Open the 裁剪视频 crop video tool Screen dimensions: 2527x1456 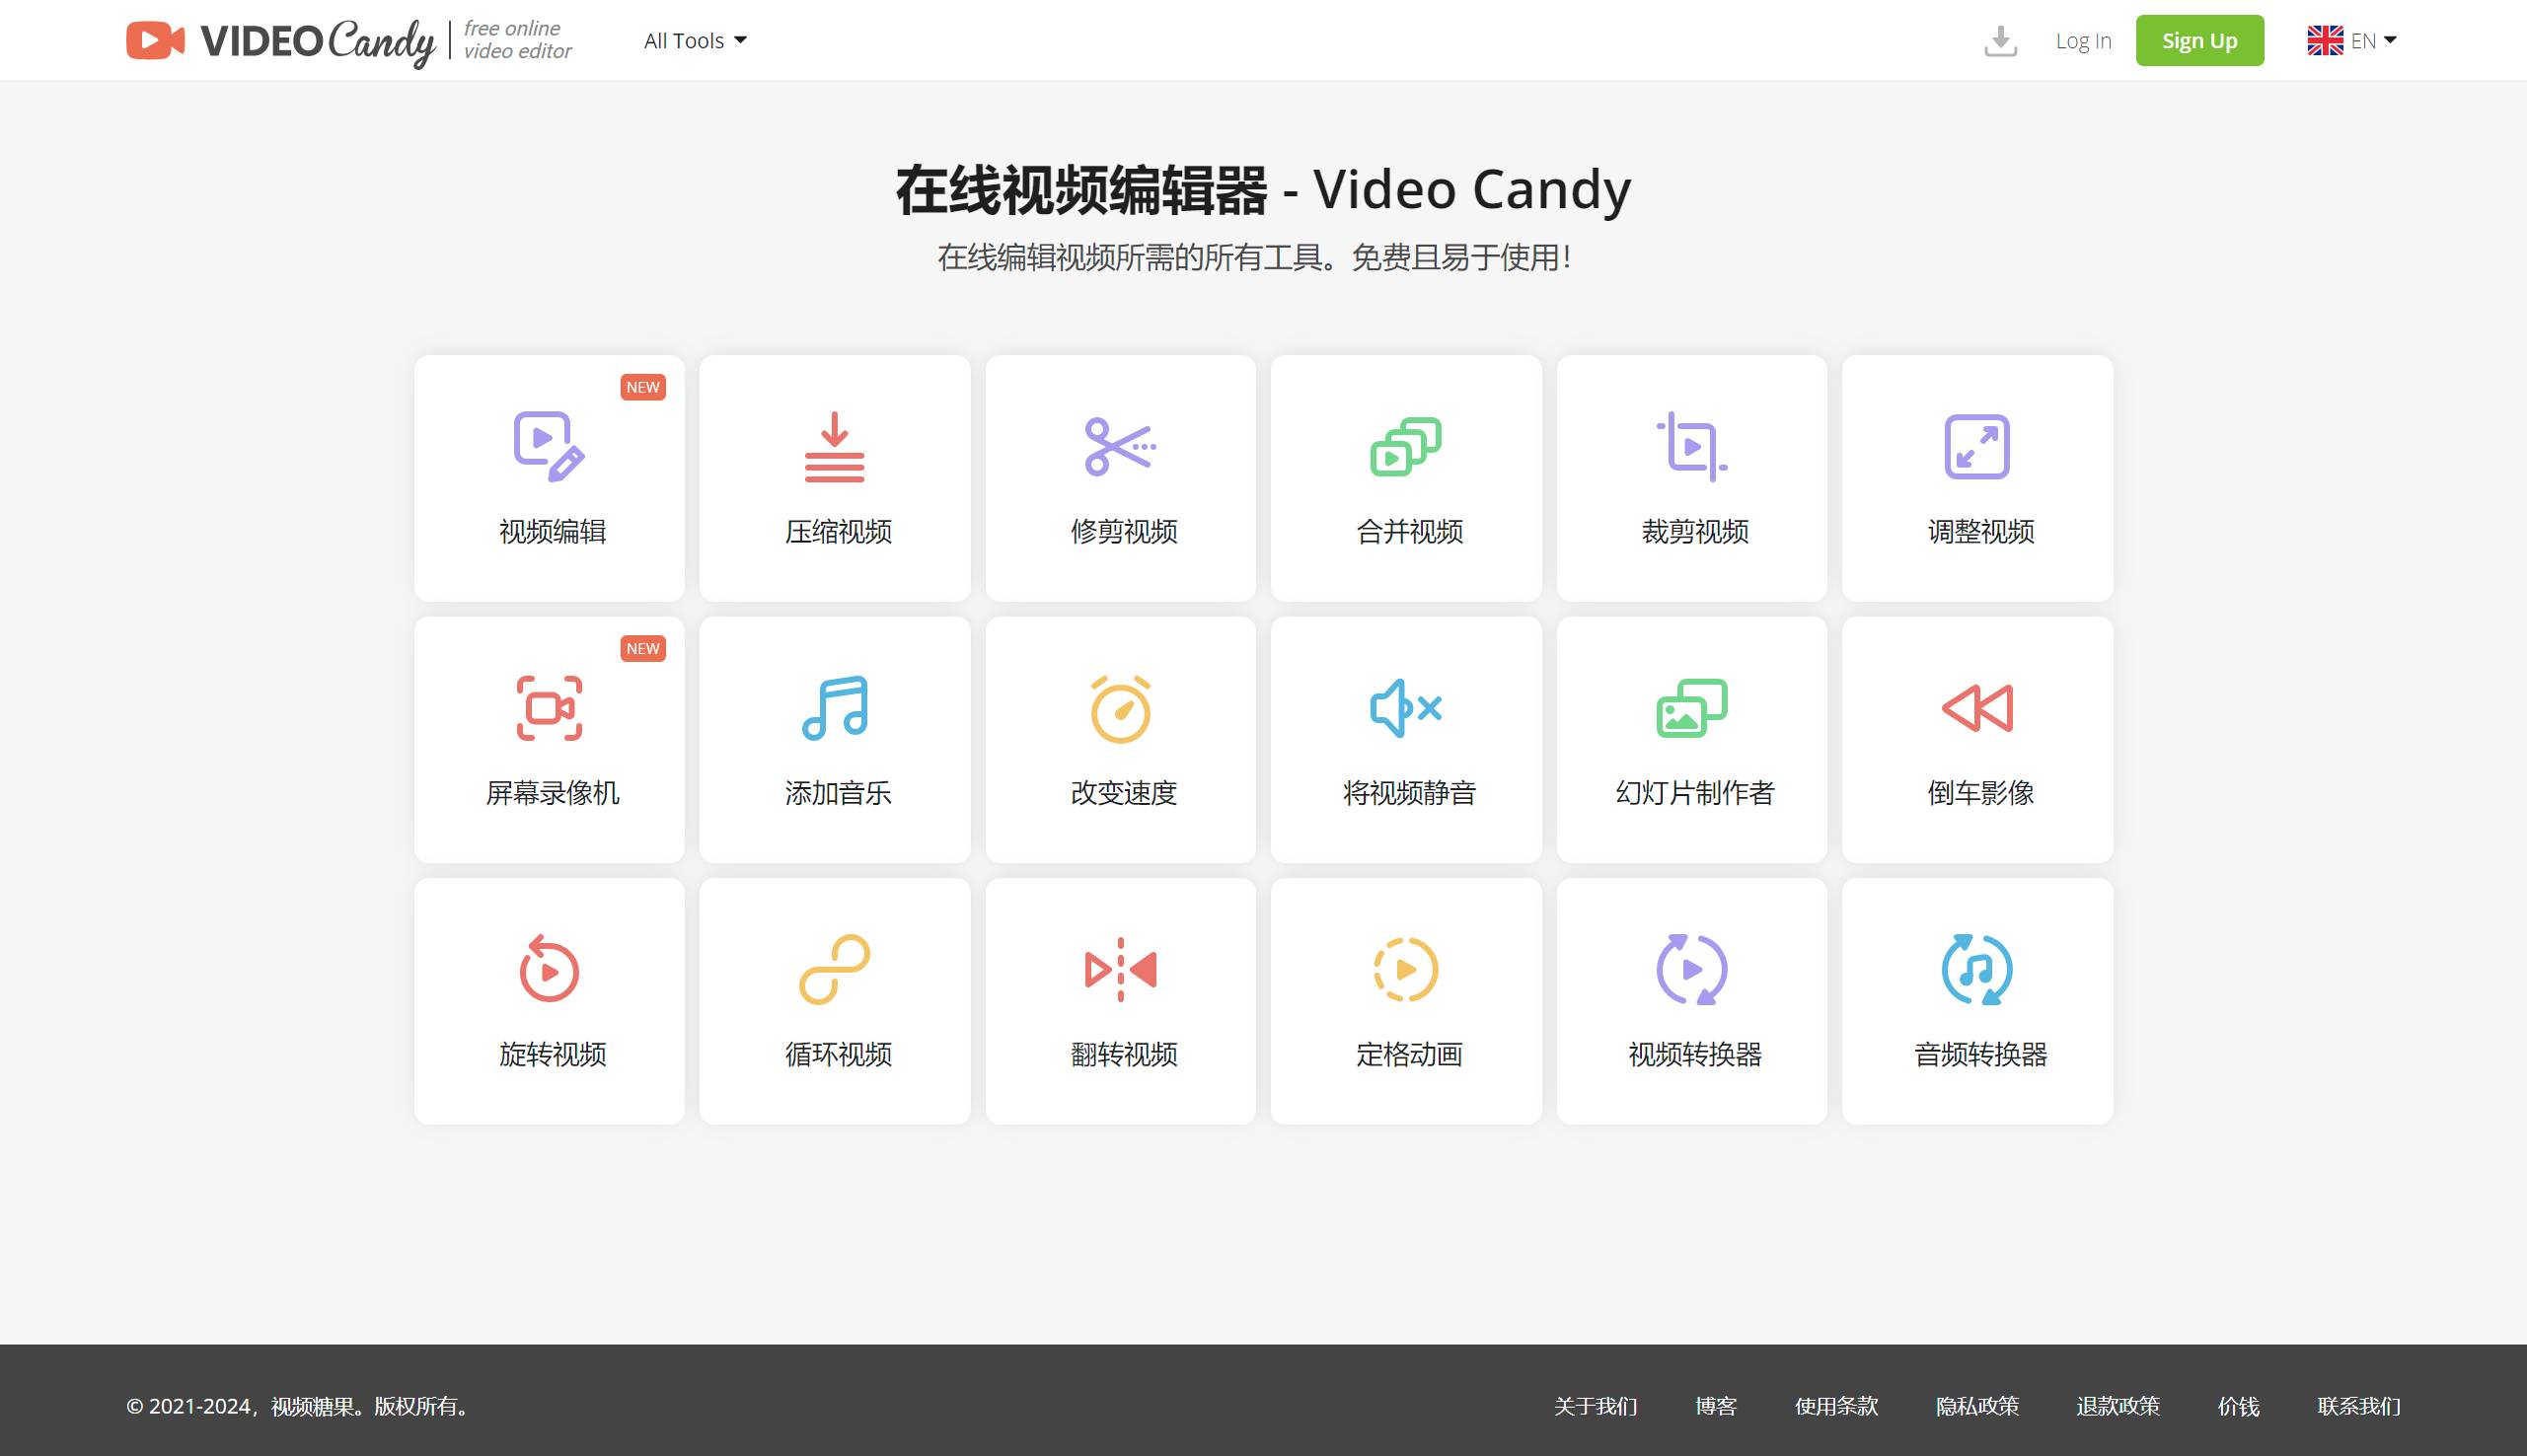coord(1691,478)
